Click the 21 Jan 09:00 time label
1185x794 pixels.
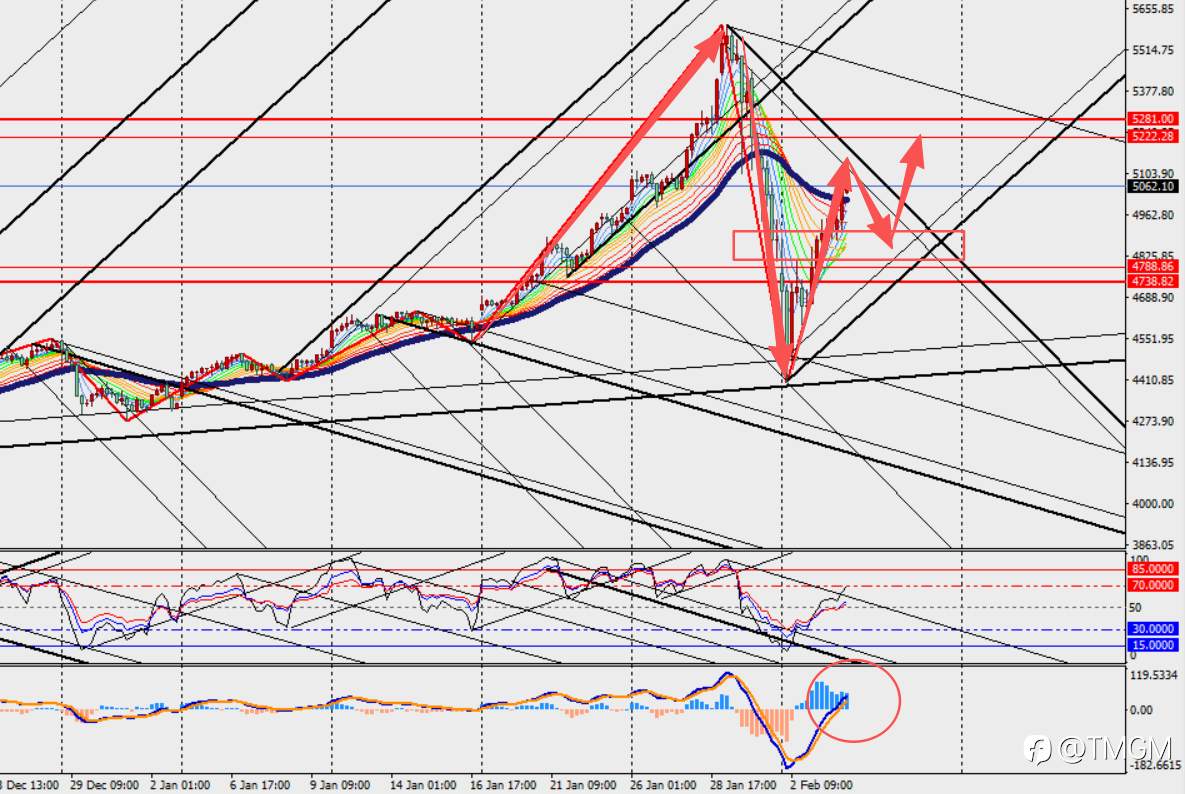click(x=583, y=786)
